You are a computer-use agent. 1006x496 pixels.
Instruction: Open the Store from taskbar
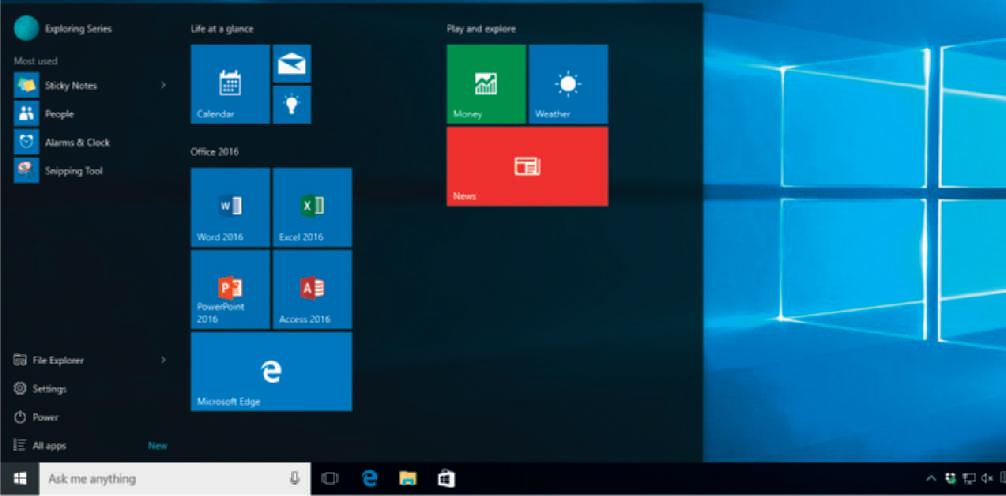coord(447,479)
